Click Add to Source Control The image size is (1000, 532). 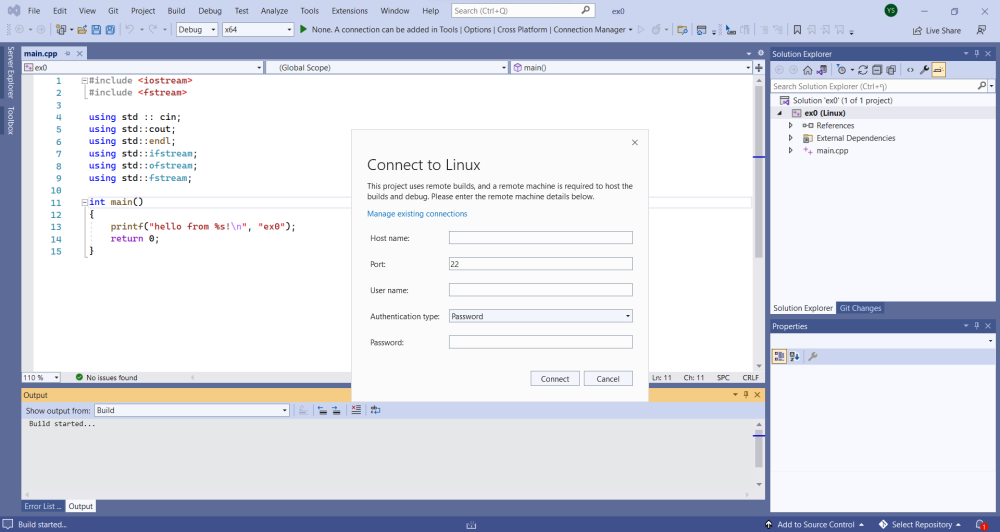point(814,524)
